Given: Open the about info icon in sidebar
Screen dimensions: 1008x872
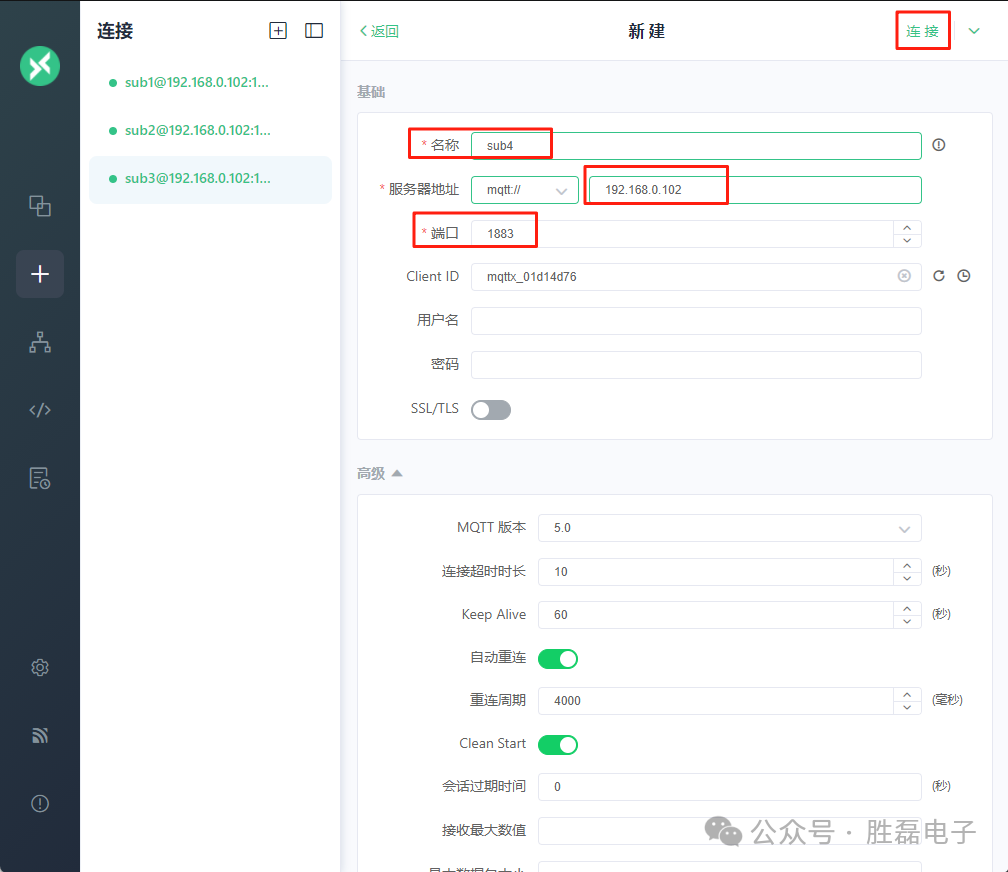Looking at the screenshot, I should [x=40, y=803].
